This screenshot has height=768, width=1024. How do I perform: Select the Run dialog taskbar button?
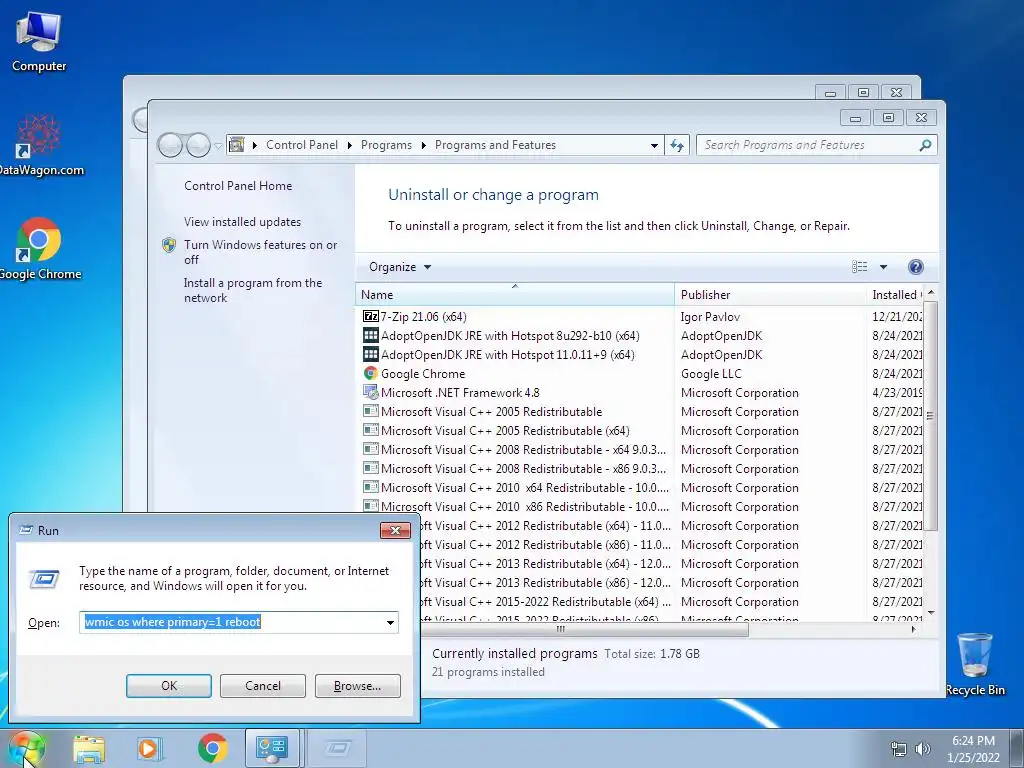337,748
